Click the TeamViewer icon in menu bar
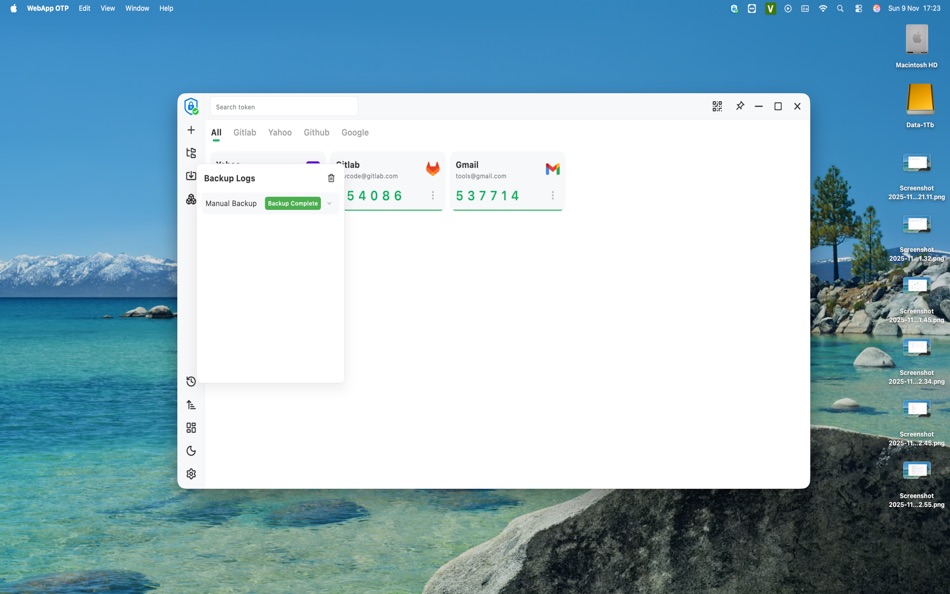950x594 pixels. coord(752,8)
